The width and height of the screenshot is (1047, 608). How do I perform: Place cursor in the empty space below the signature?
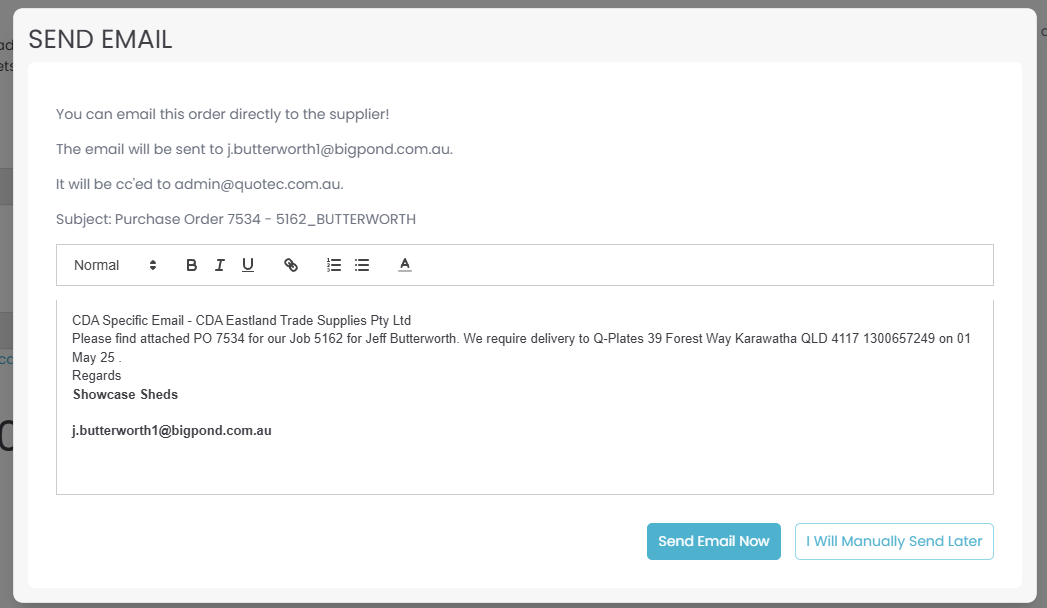tap(524, 466)
